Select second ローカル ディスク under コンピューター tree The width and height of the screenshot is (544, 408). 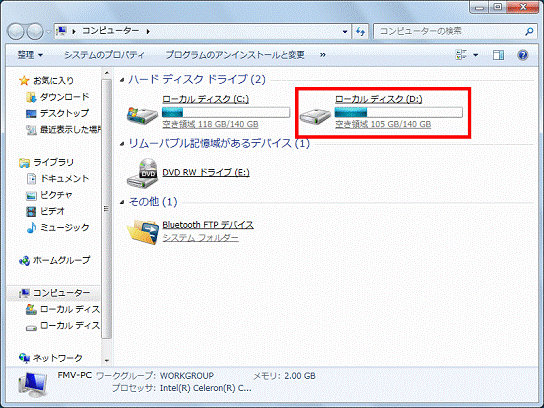(70, 325)
